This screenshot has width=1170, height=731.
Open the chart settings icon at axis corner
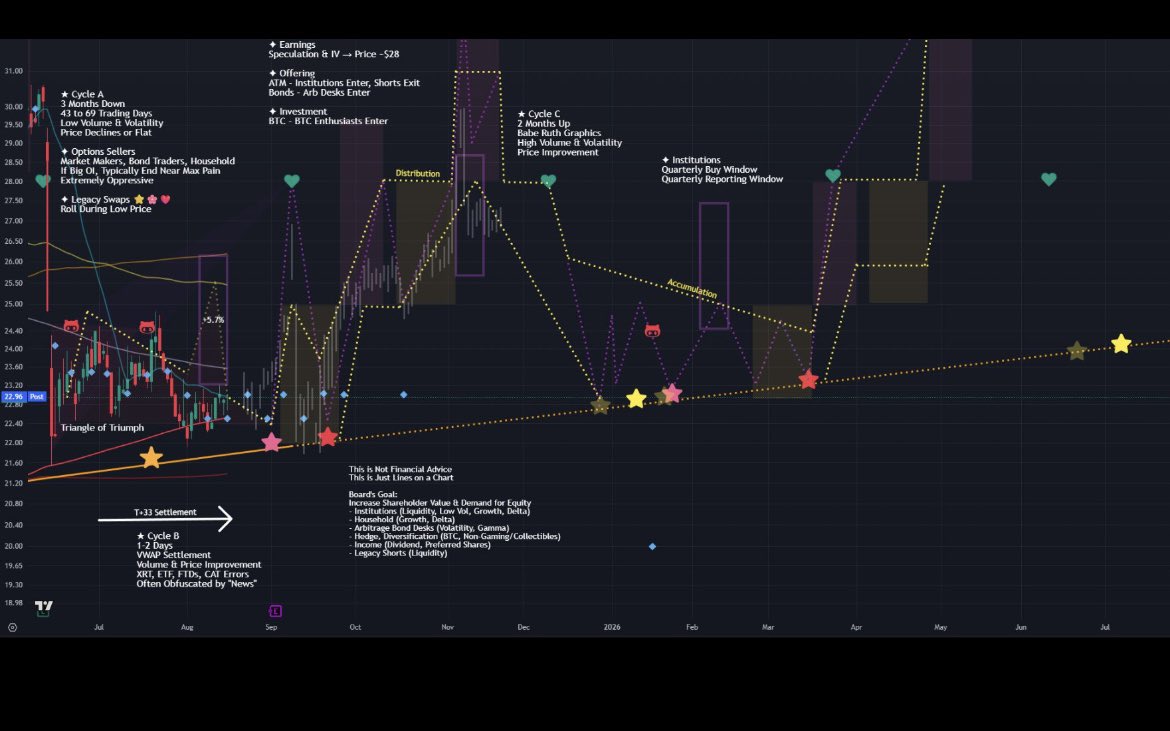coord(13,627)
